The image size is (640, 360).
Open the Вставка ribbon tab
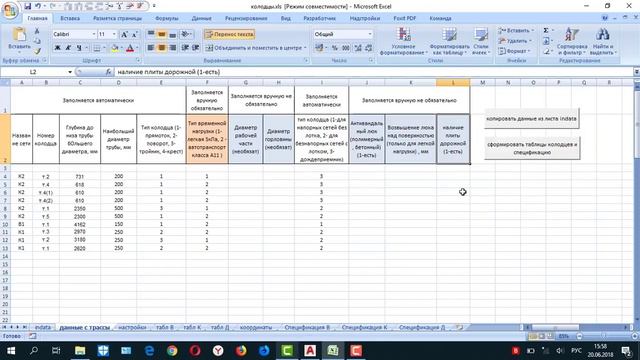(x=70, y=18)
